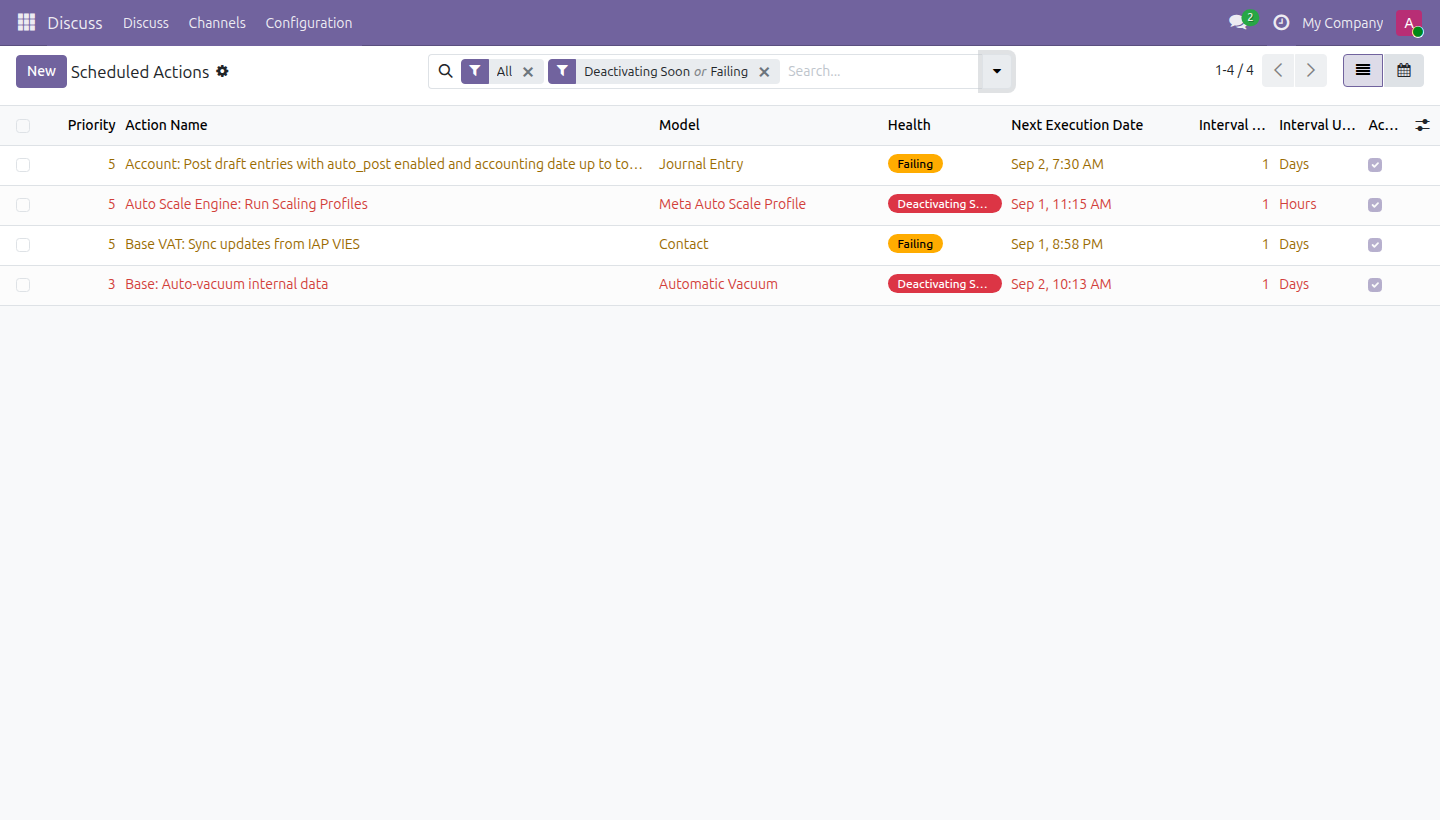
Task: Click the search magnifier icon
Action: (446, 71)
